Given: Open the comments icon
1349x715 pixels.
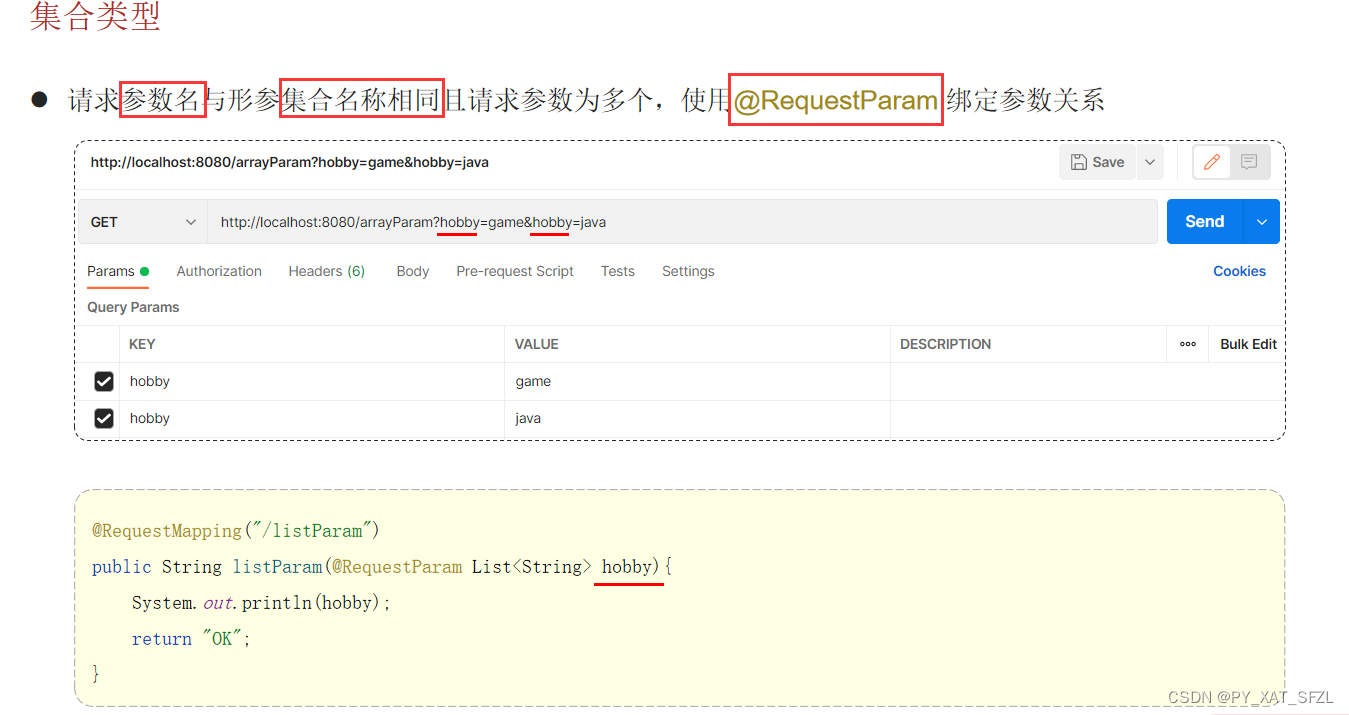Looking at the screenshot, I should tap(1249, 162).
